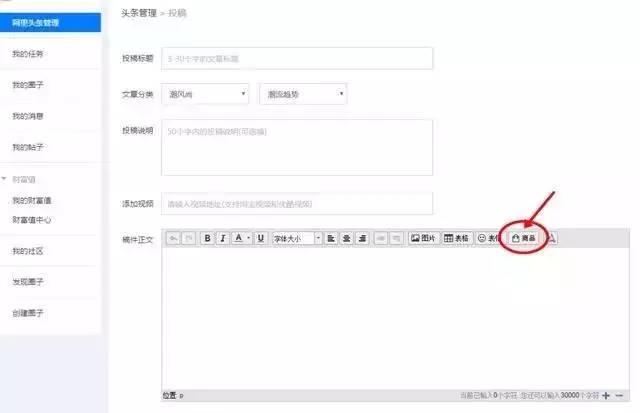The width and height of the screenshot is (640, 413).
Task: Click the 头条管理 breadcrumb link
Action: (x=139, y=13)
